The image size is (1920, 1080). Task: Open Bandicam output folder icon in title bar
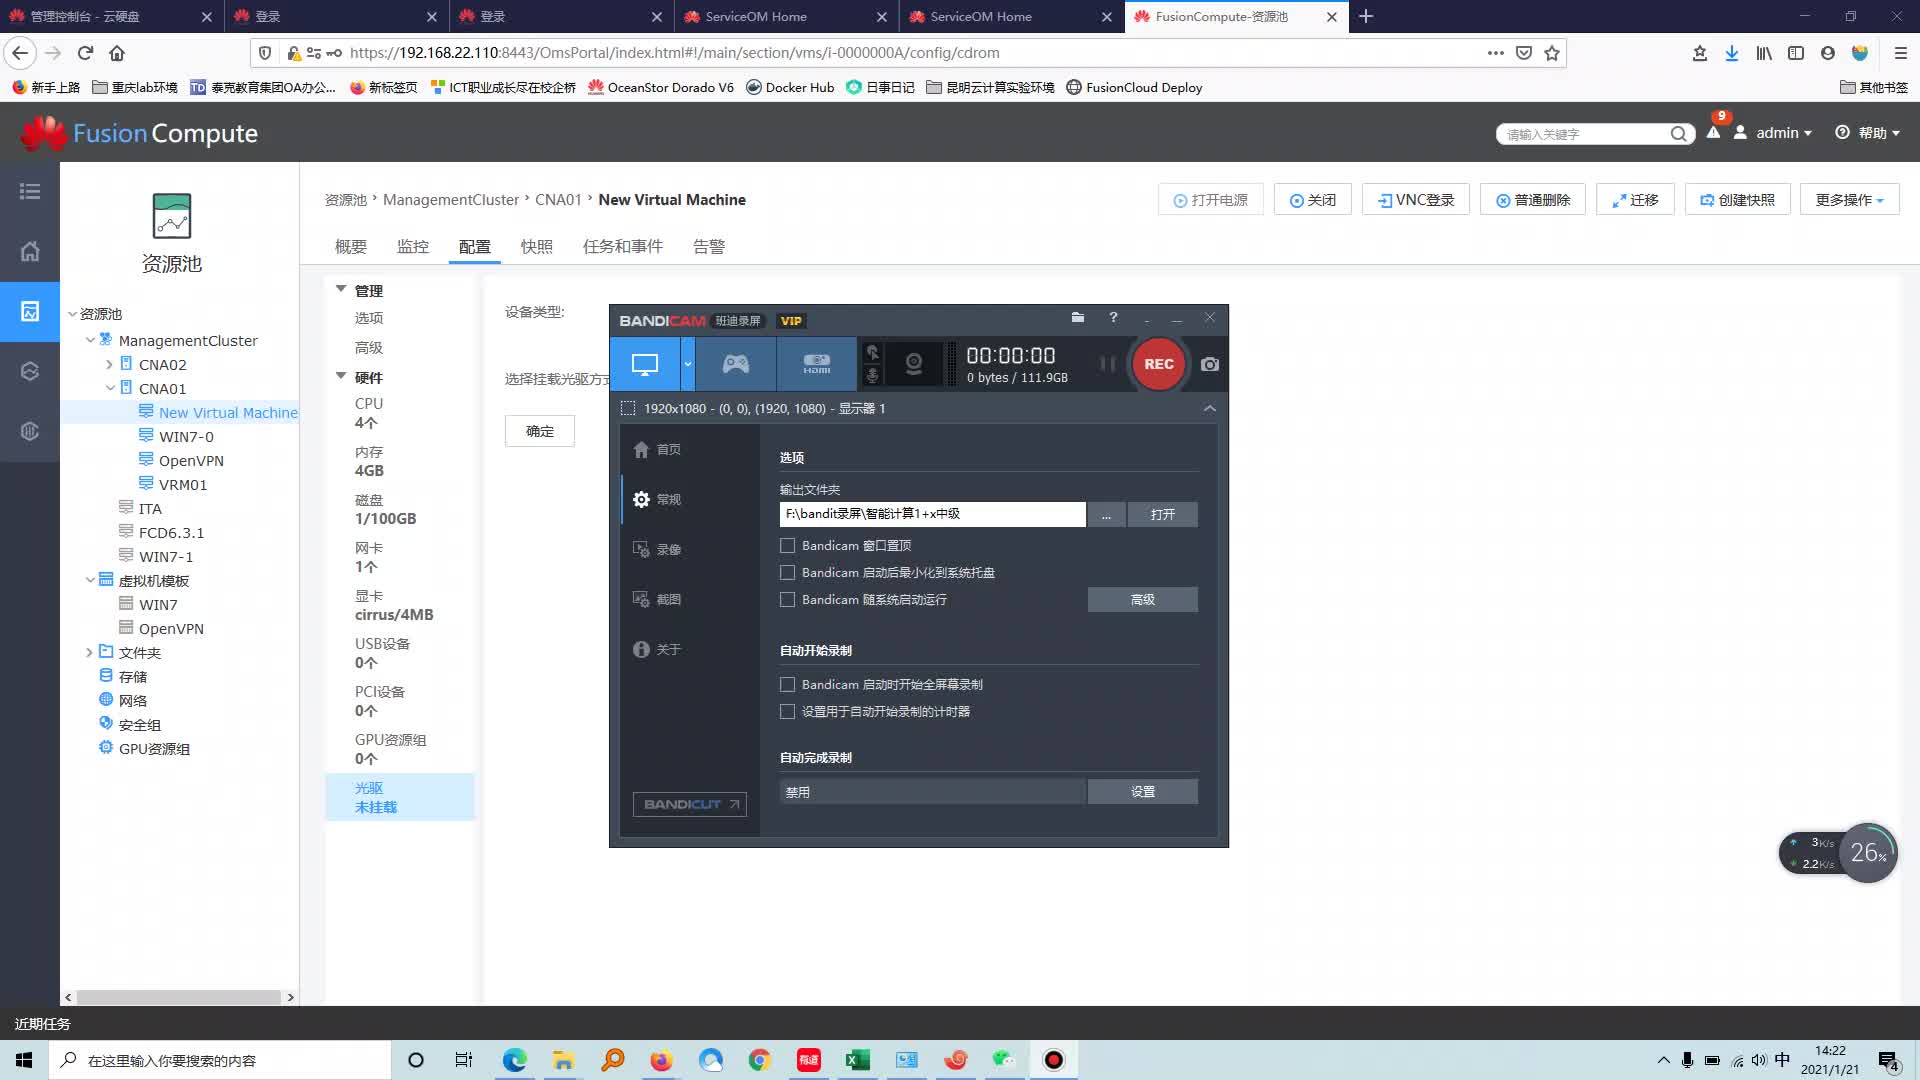coord(1077,318)
